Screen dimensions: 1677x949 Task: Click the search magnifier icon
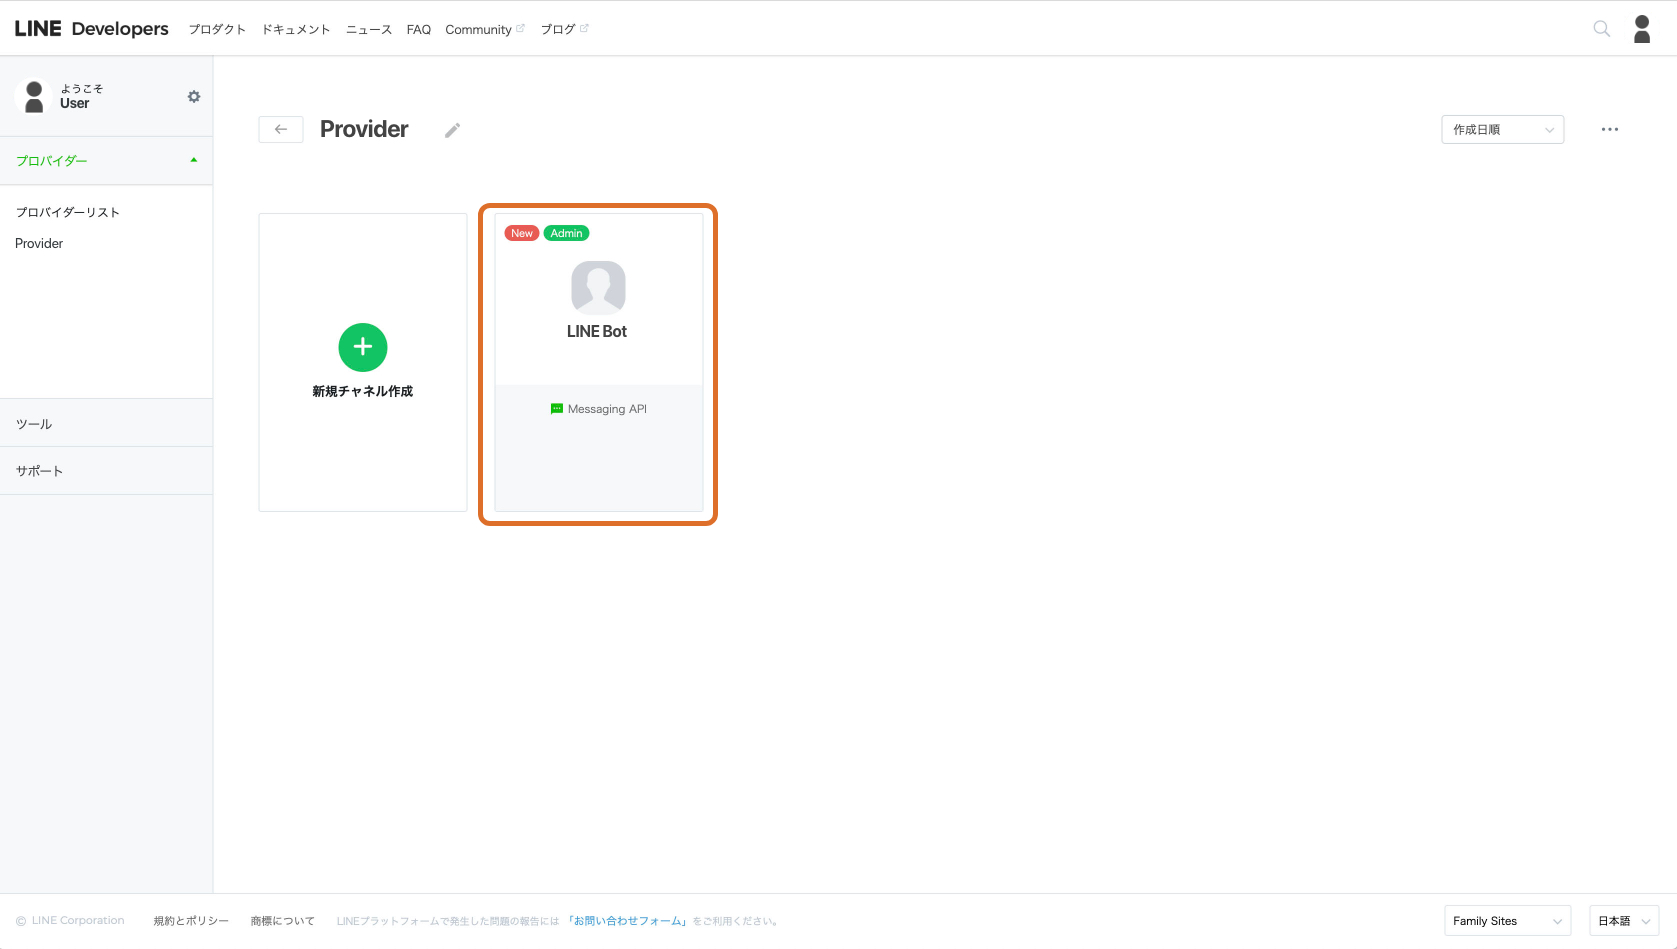pos(1601,29)
